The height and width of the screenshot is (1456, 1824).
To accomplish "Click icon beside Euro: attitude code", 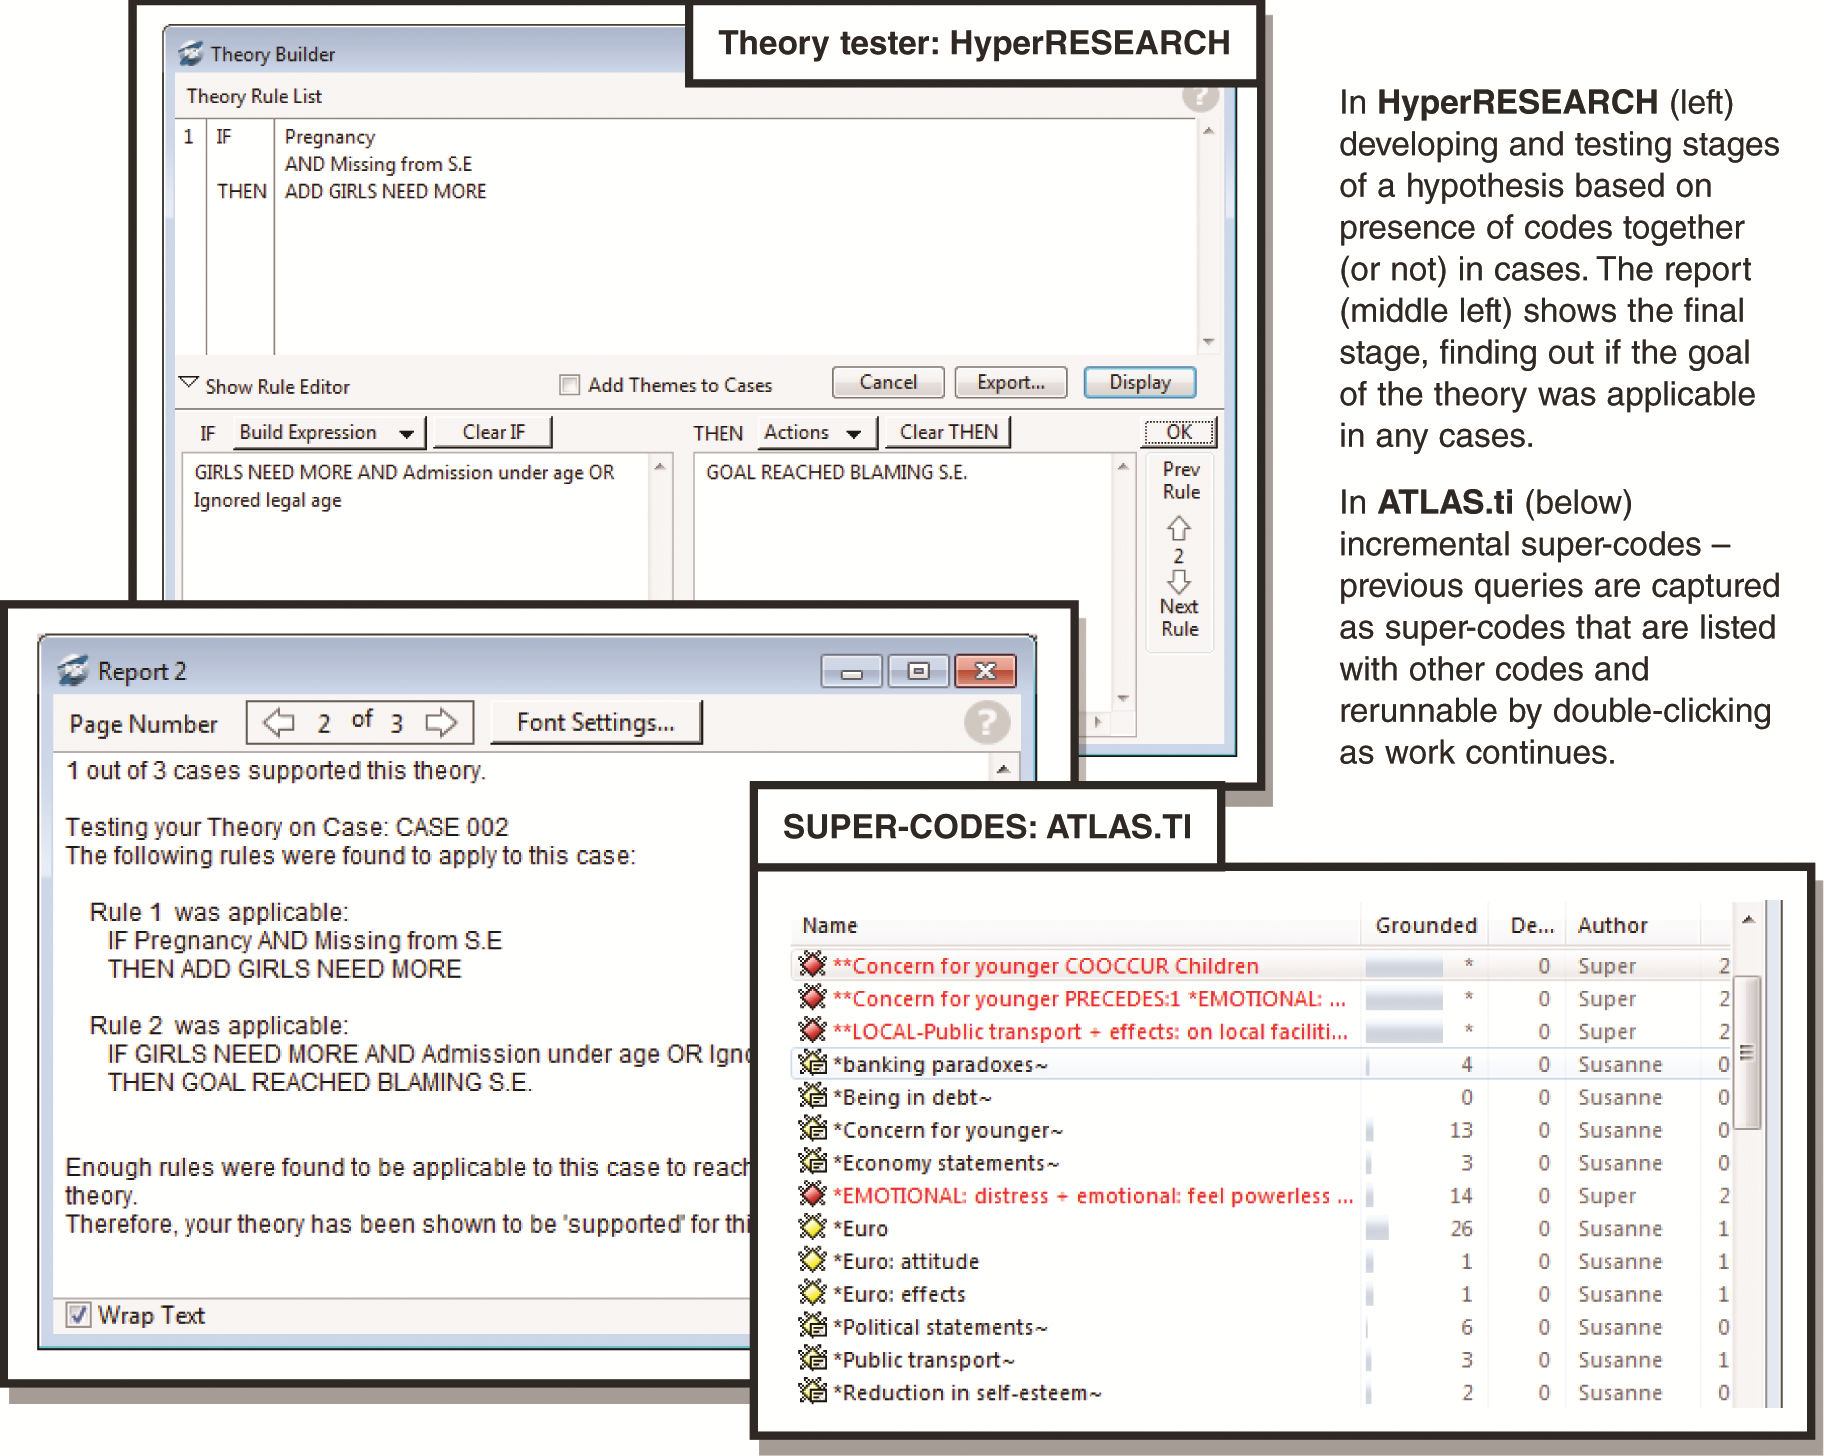I will coord(812,1261).
